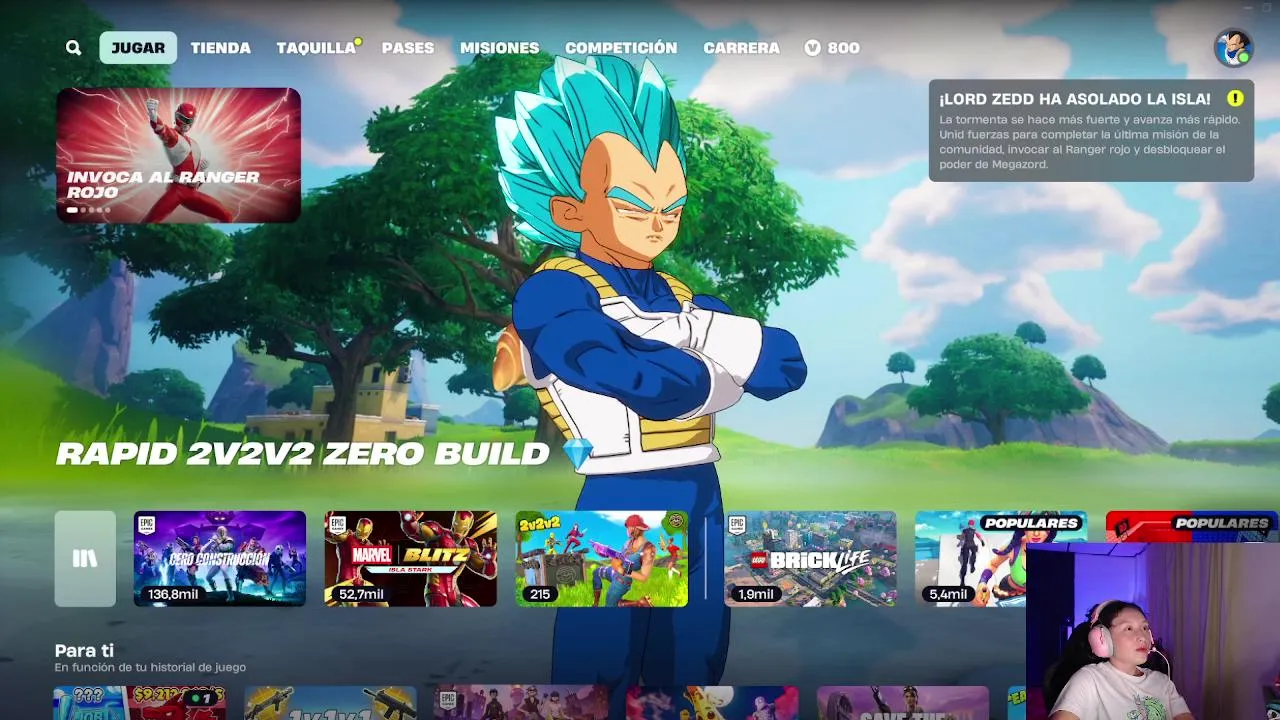This screenshot has width=1280, height=720.
Task: Click the diamond icon beside the game title
Action: coord(578,454)
